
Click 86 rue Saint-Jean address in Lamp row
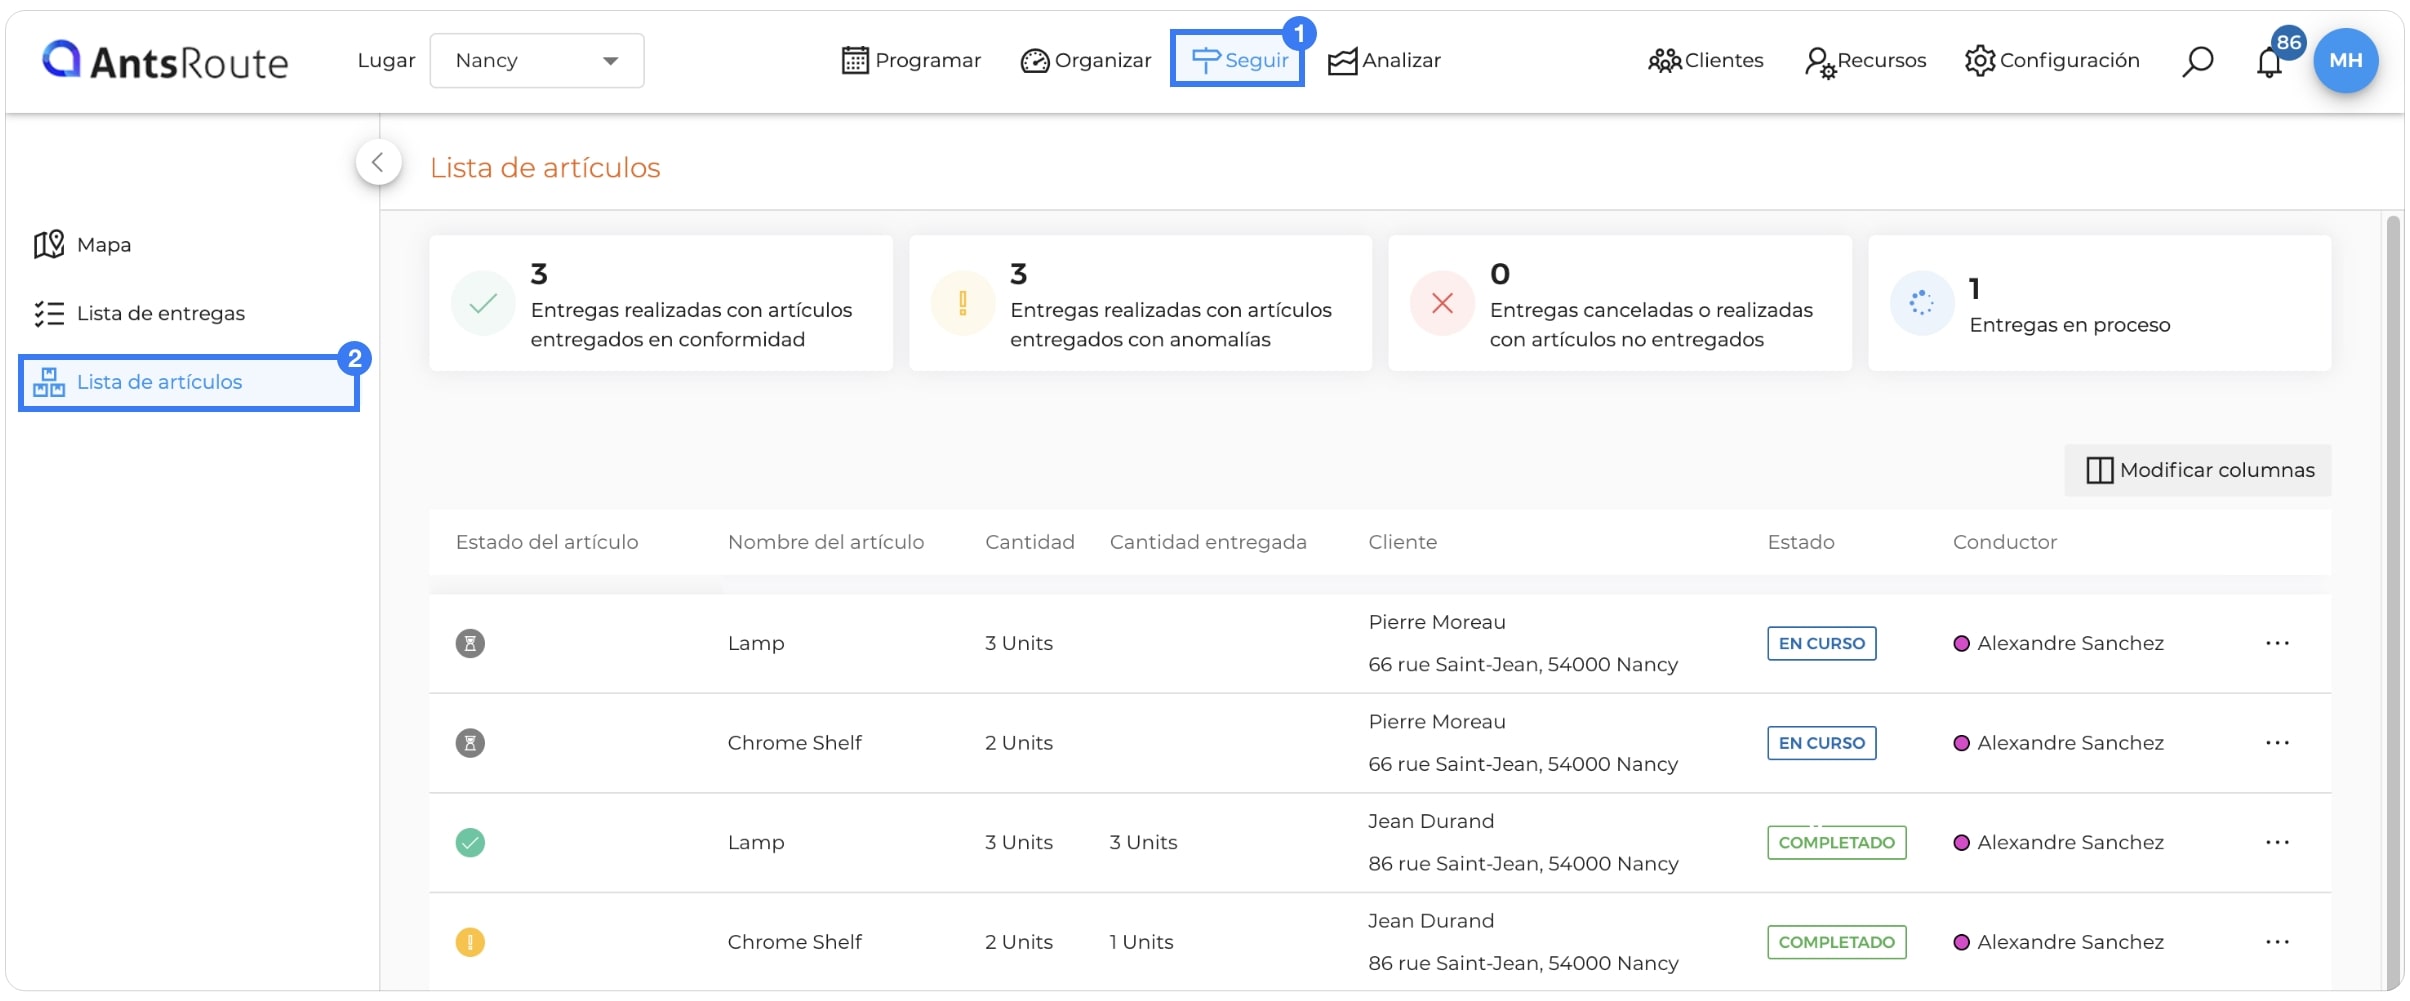tap(1523, 864)
